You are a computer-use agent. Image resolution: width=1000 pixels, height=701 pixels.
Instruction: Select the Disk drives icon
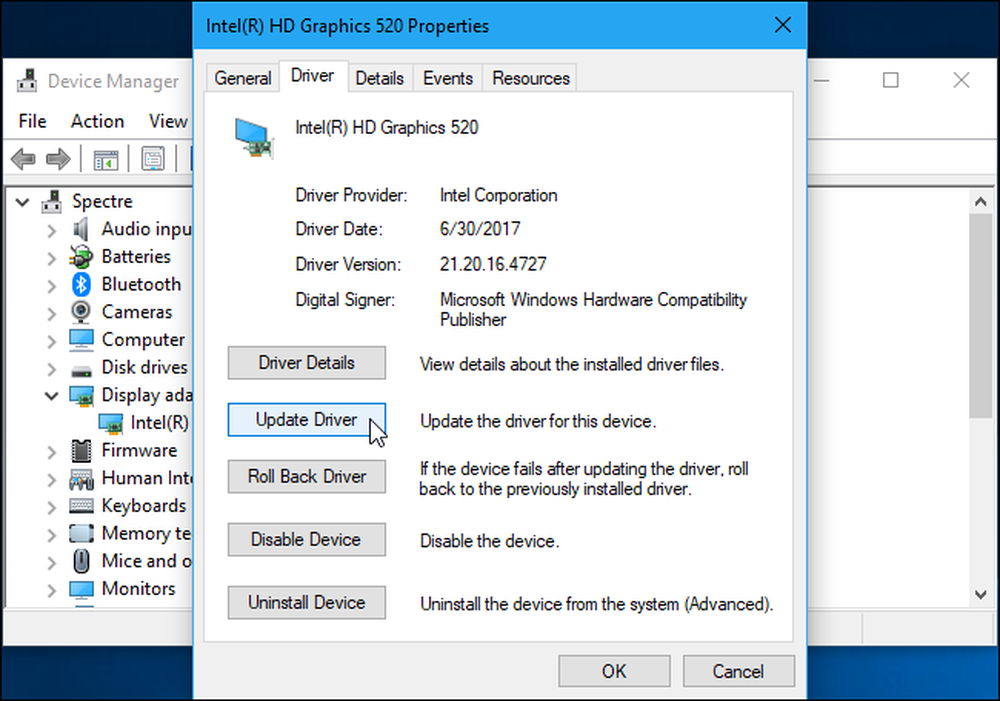pos(81,370)
